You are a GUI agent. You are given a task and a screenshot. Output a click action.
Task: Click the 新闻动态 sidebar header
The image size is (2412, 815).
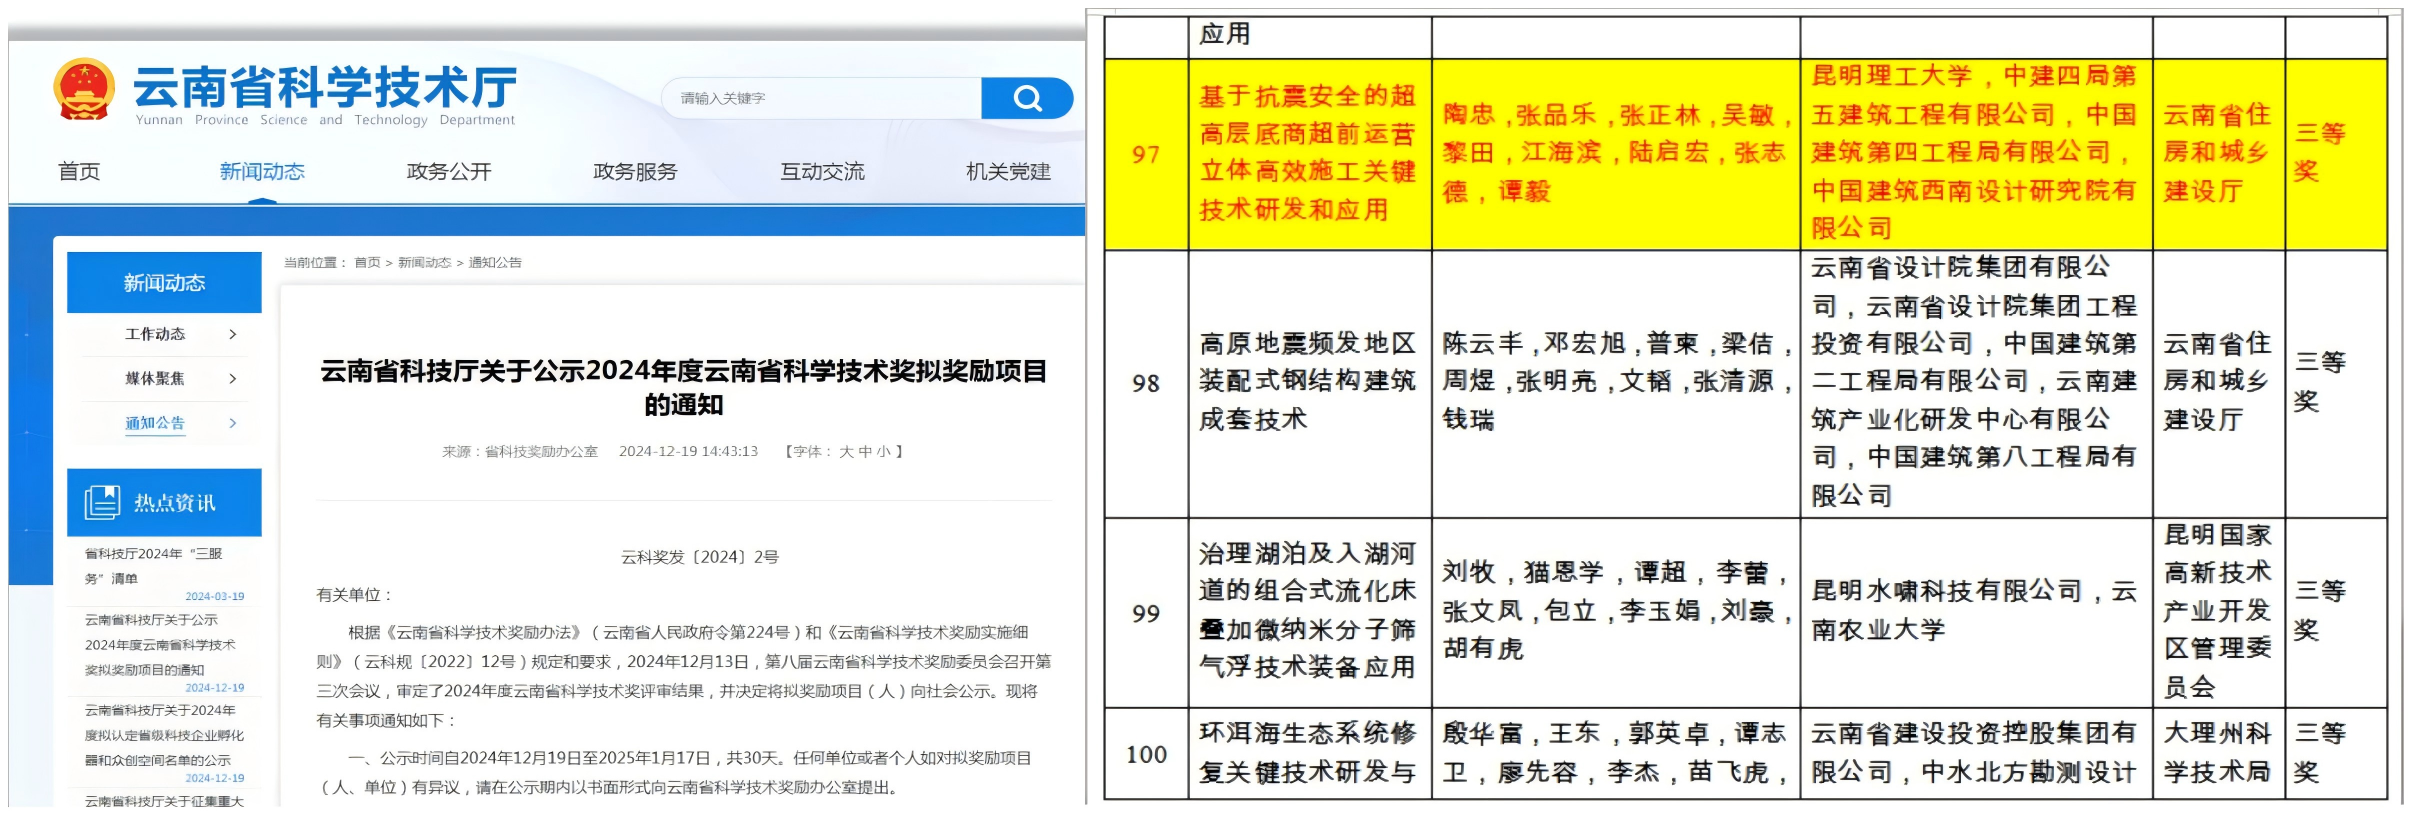tap(164, 283)
